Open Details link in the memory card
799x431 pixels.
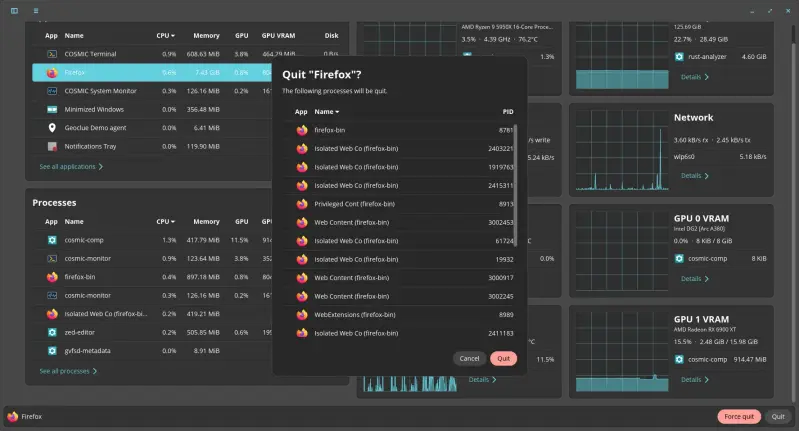[x=695, y=77]
